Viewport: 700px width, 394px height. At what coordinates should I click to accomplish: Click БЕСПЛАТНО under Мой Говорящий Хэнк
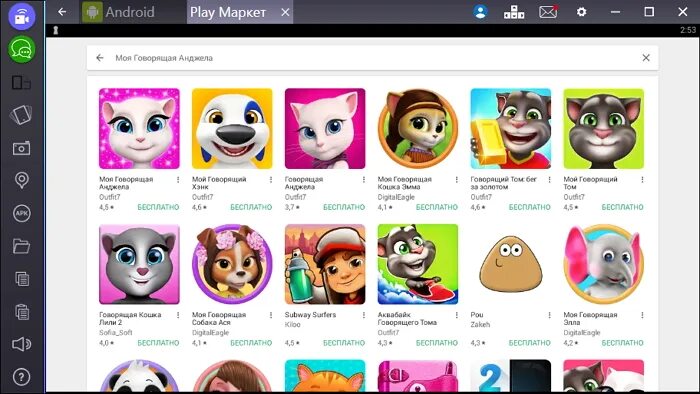click(251, 207)
